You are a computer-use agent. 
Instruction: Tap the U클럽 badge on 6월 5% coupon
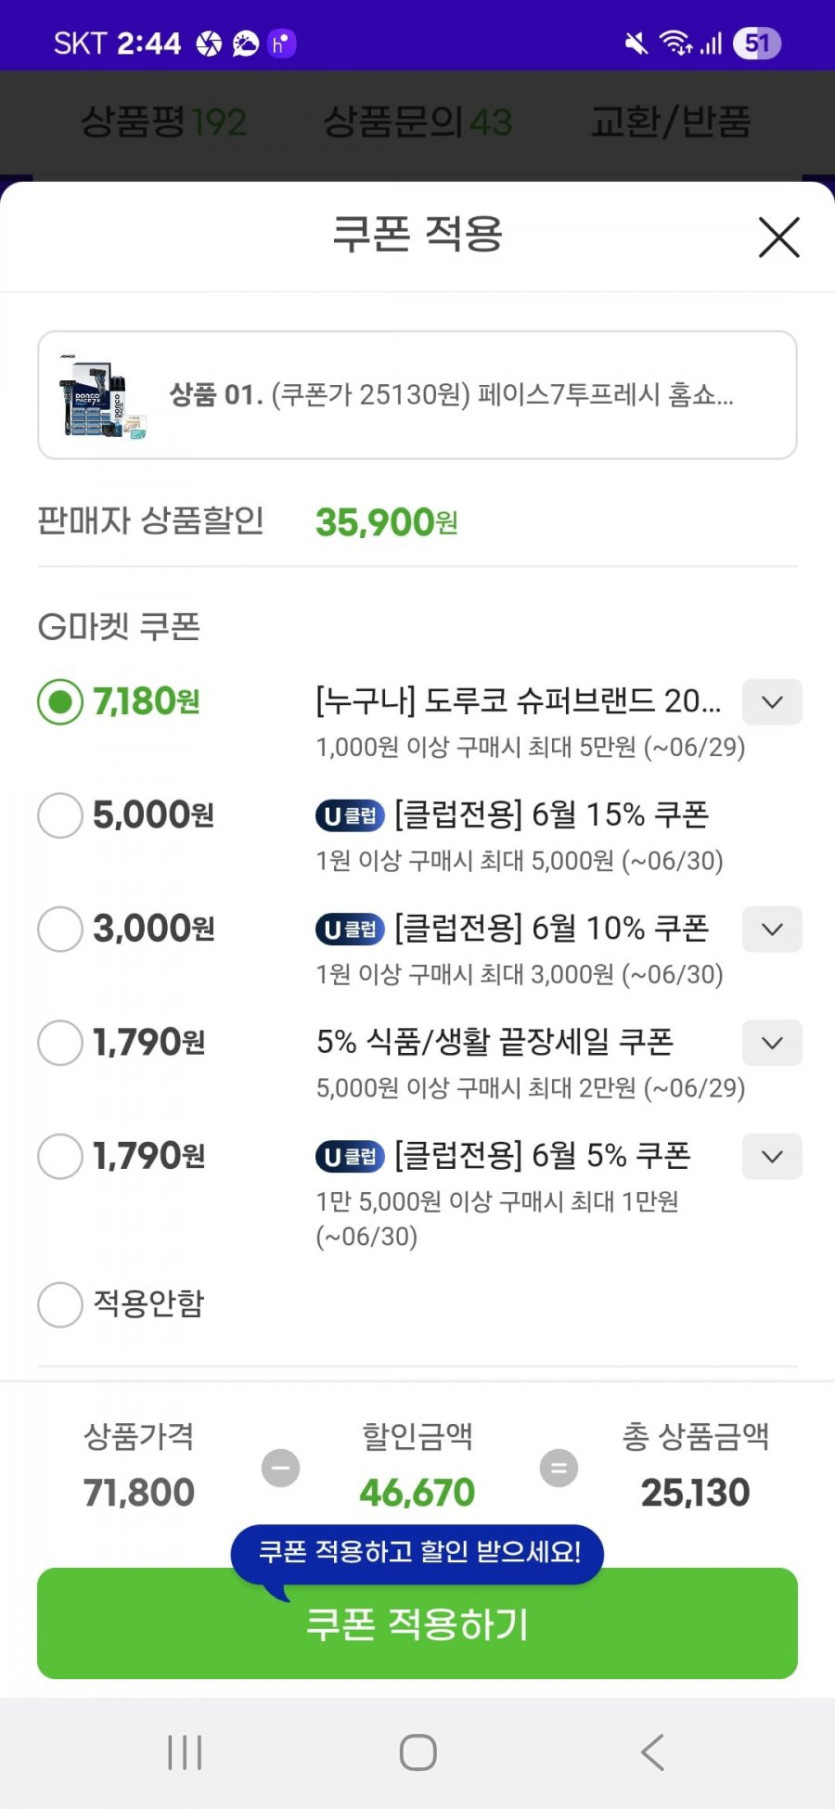point(350,1156)
